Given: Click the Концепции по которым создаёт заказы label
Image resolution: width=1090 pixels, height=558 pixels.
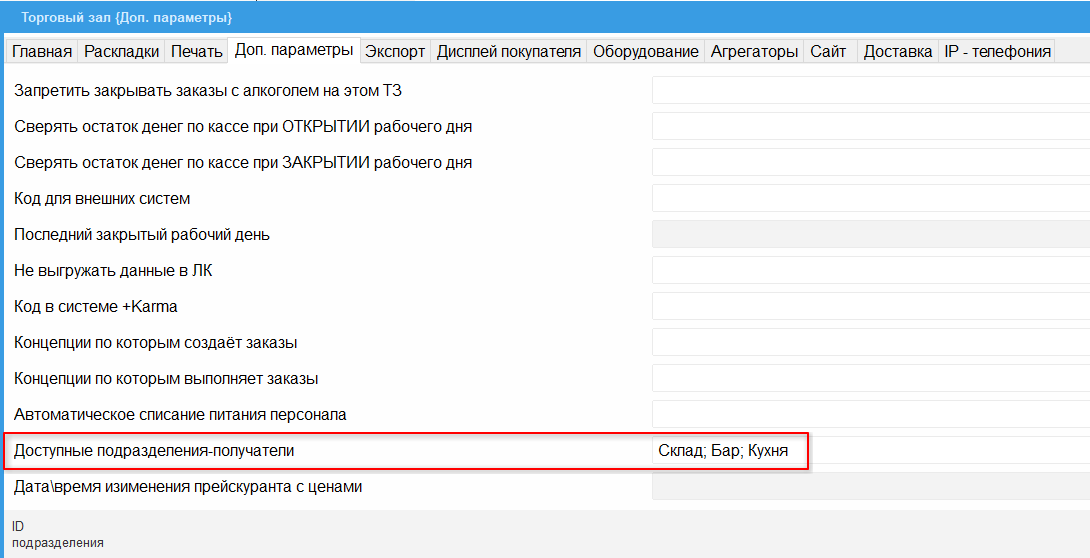Looking at the screenshot, I should tap(156, 343).
